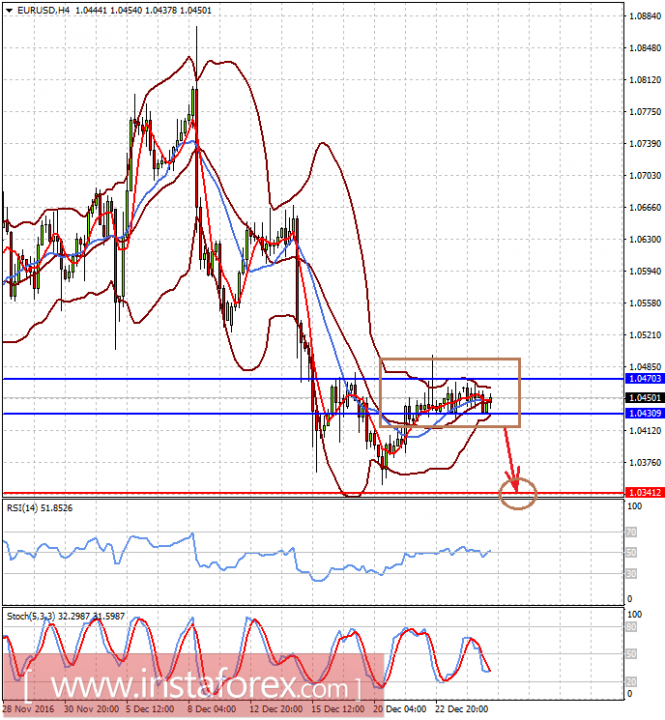Click the 22 Dec 20:00 time axis label
Screen dimensions: 665x720
tap(462, 709)
